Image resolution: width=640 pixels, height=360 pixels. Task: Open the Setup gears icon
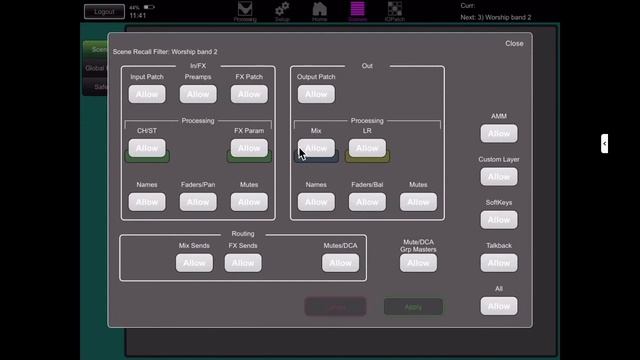282,11
